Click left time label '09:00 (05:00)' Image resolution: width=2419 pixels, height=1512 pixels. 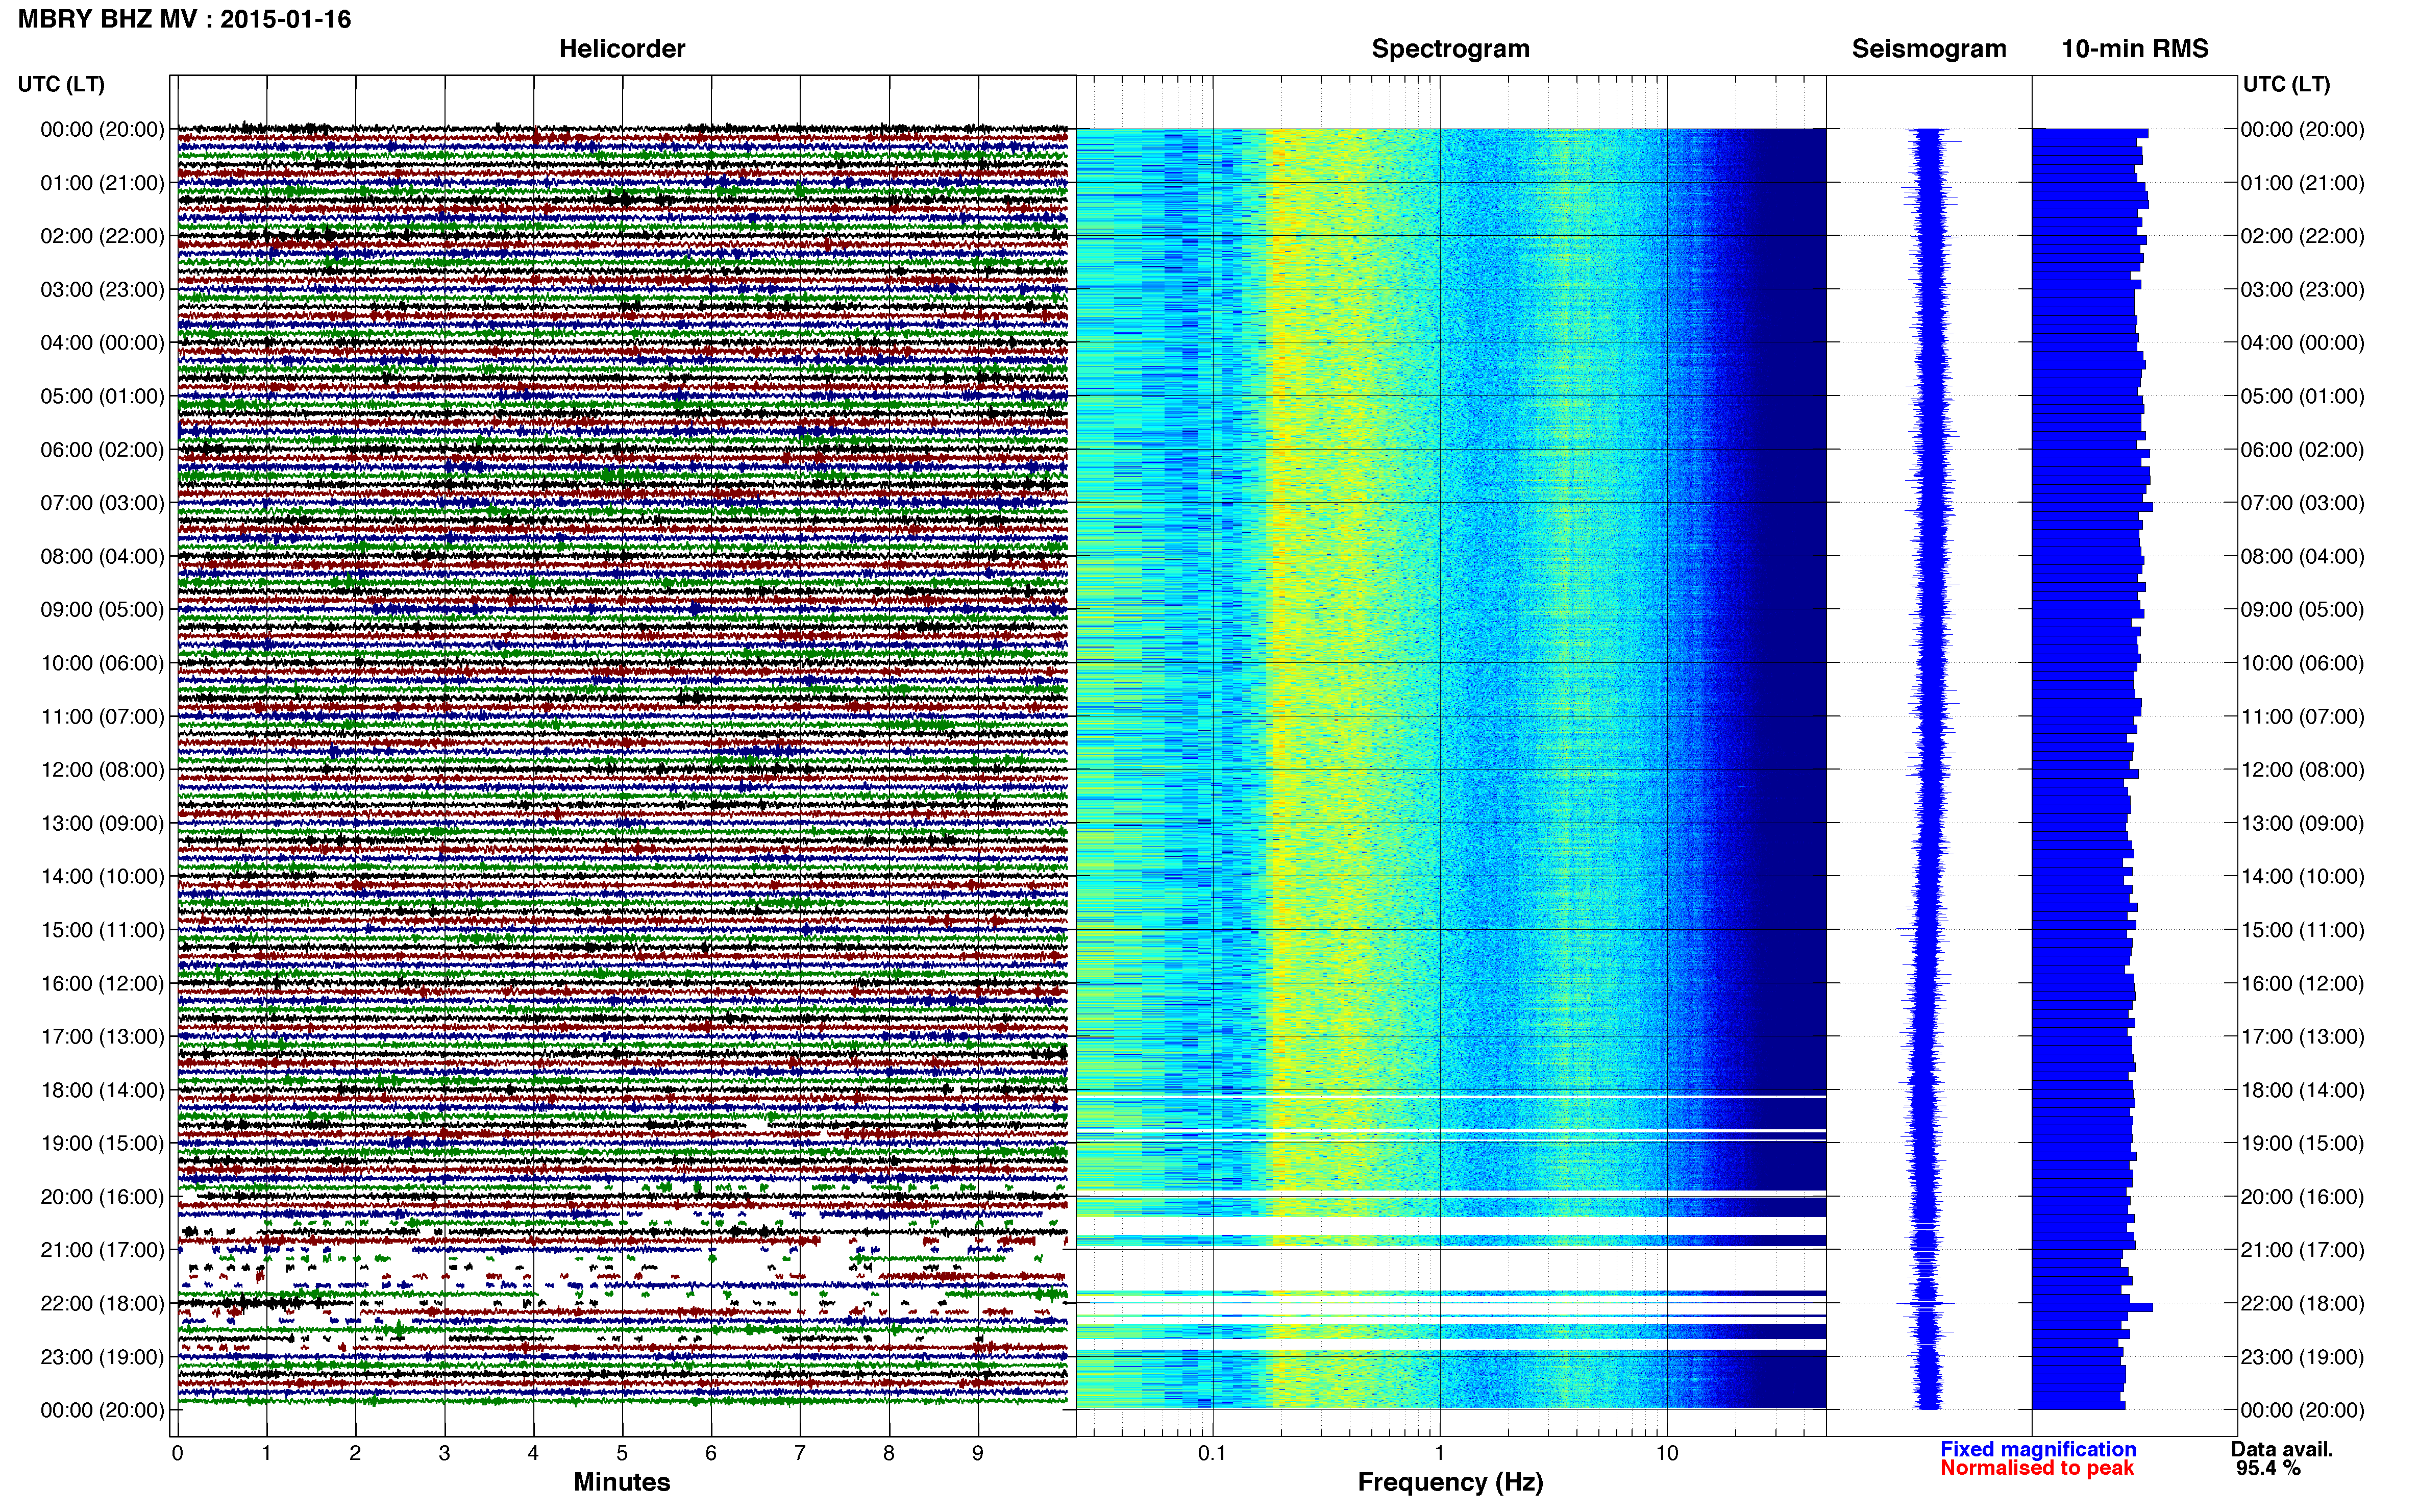click(x=102, y=609)
